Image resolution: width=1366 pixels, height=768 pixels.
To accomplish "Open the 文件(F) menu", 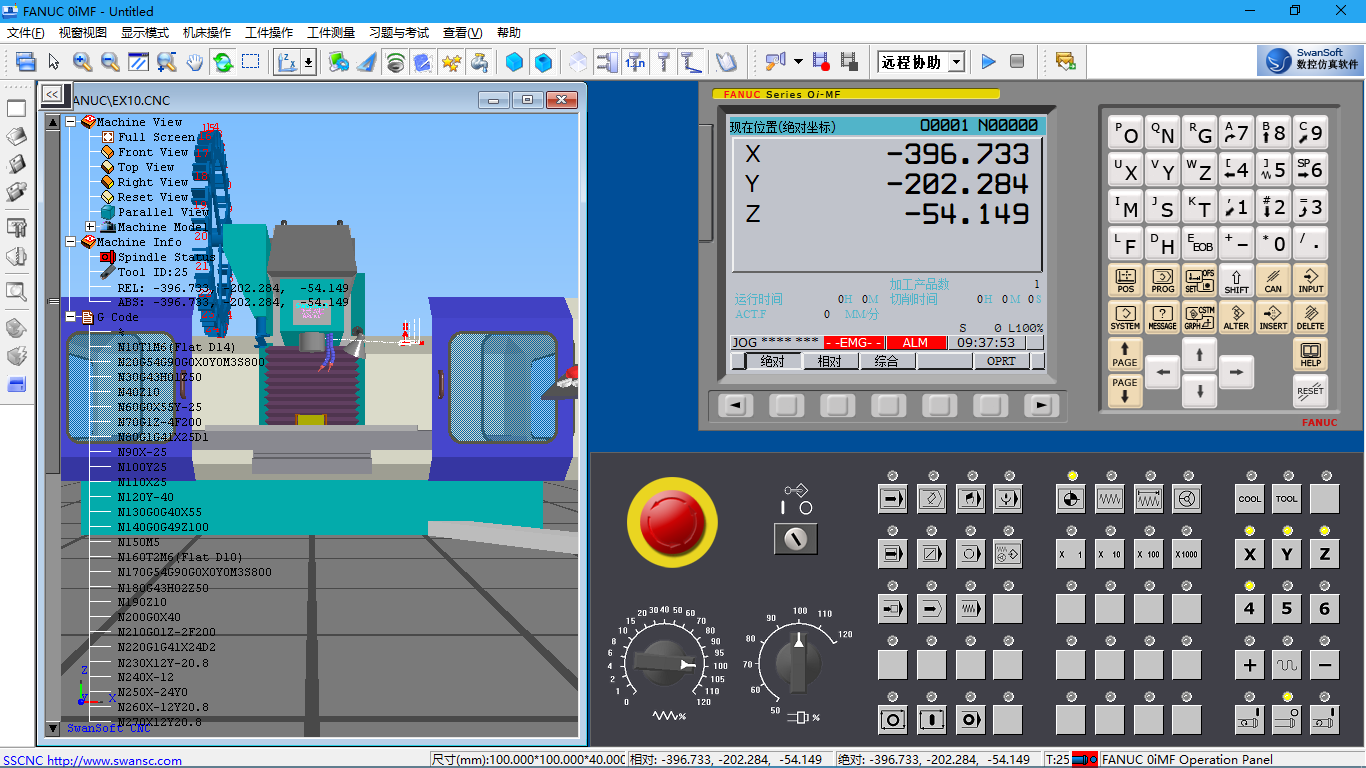I will tap(26, 33).
